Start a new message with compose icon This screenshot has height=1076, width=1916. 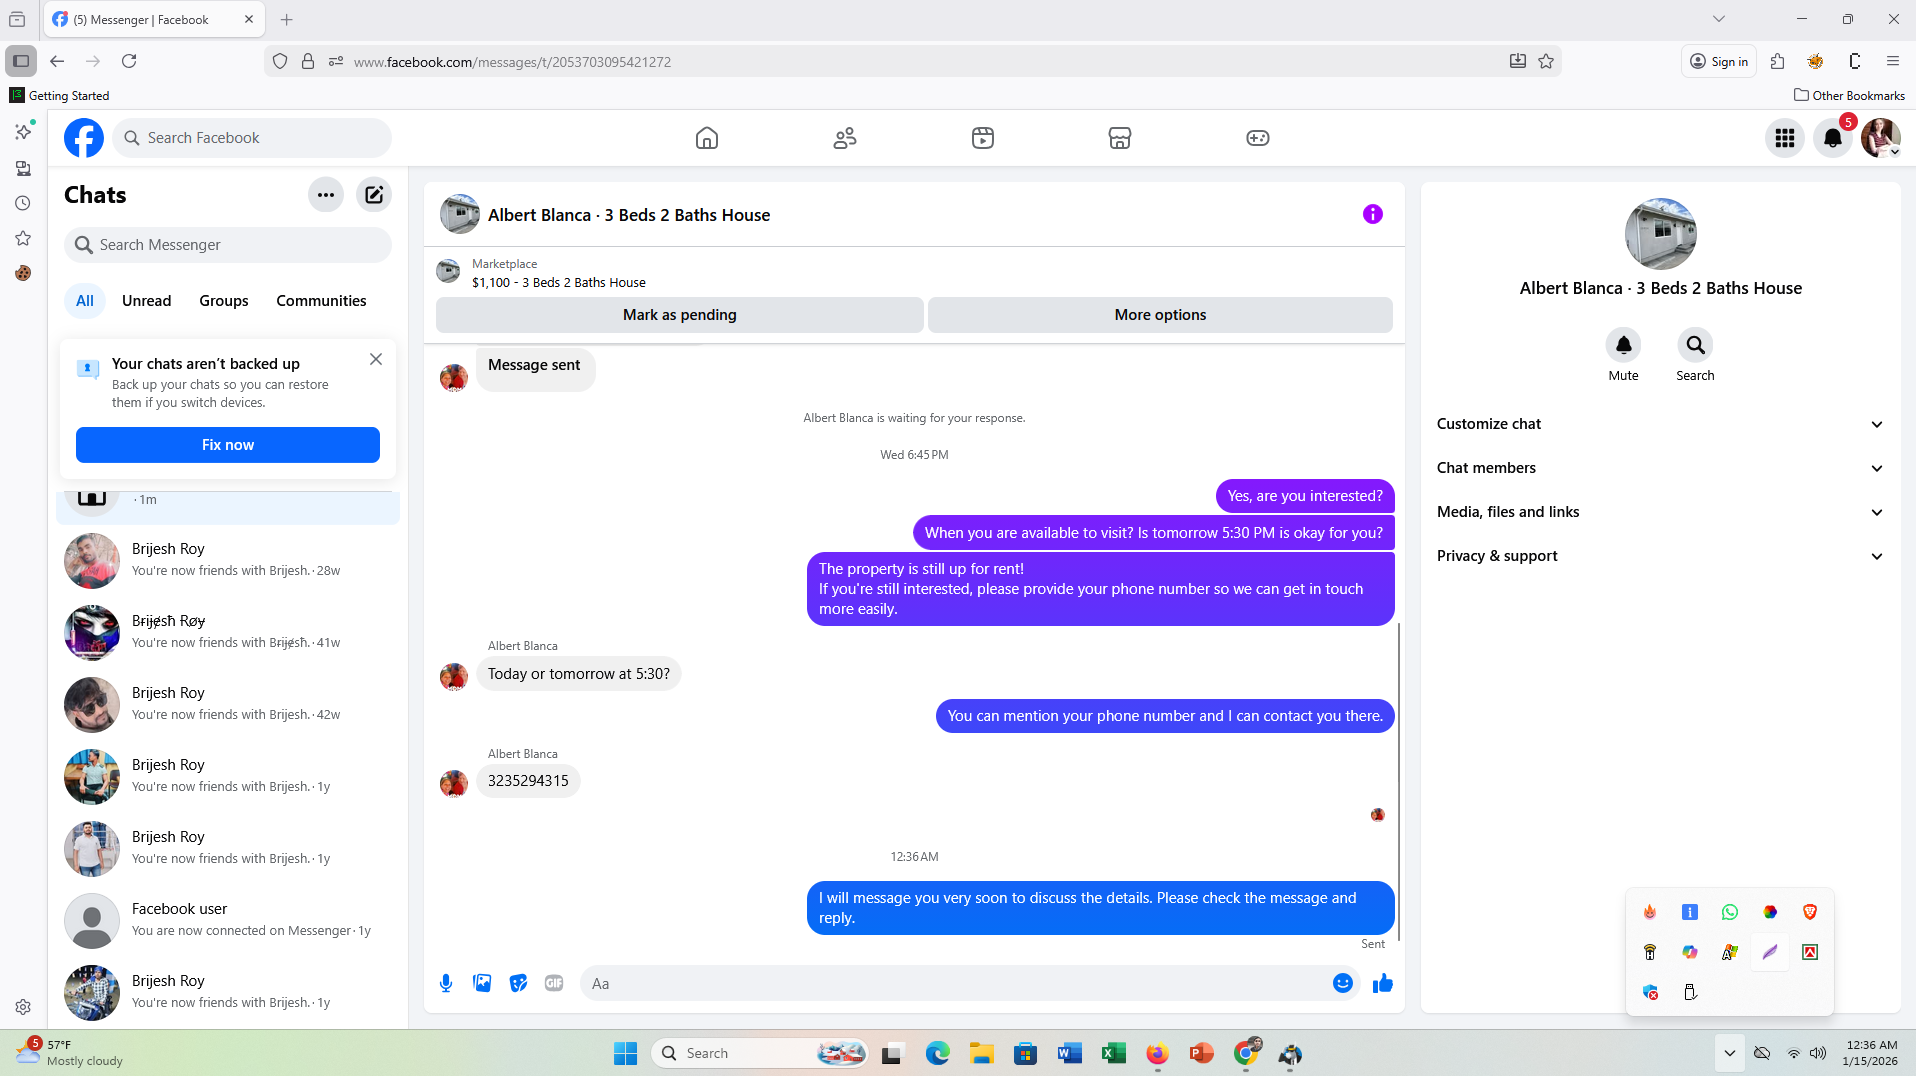tap(374, 195)
